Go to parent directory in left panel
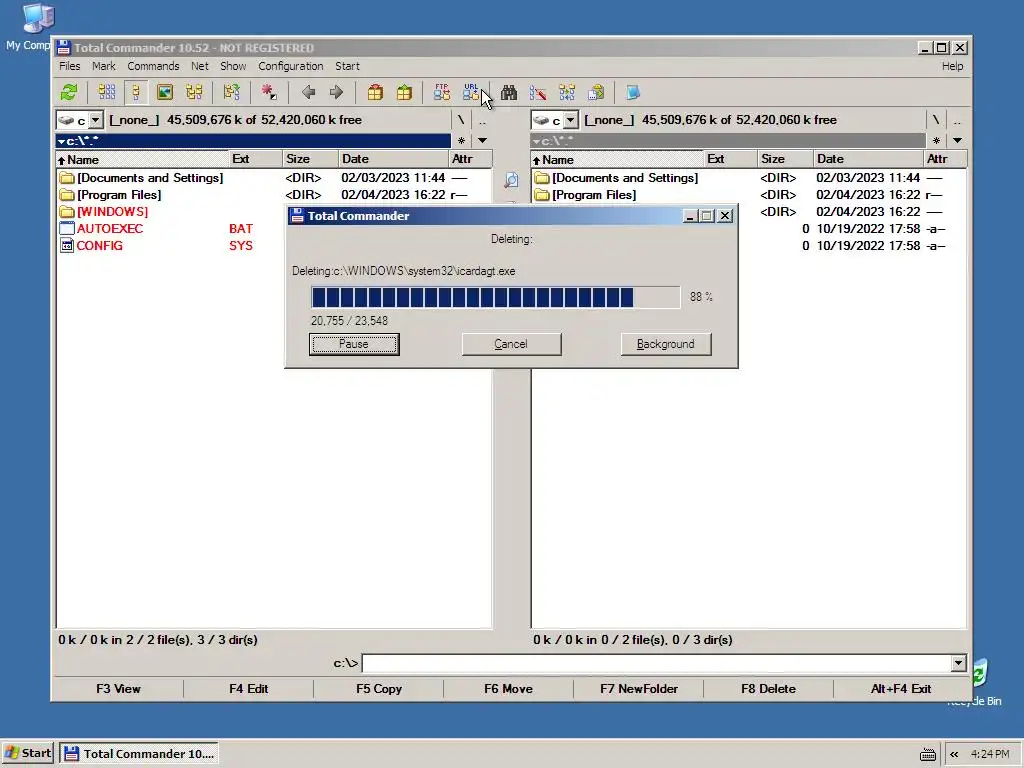 [x=482, y=120]
